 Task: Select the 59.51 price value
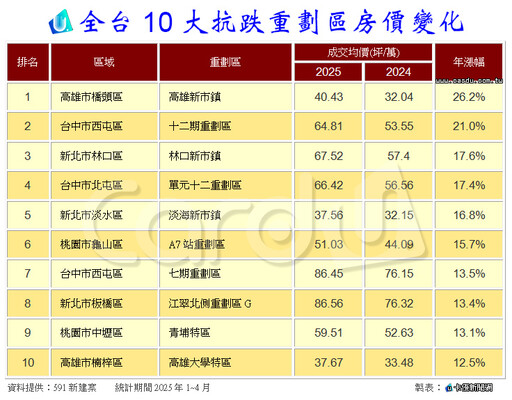click(328, 333)
